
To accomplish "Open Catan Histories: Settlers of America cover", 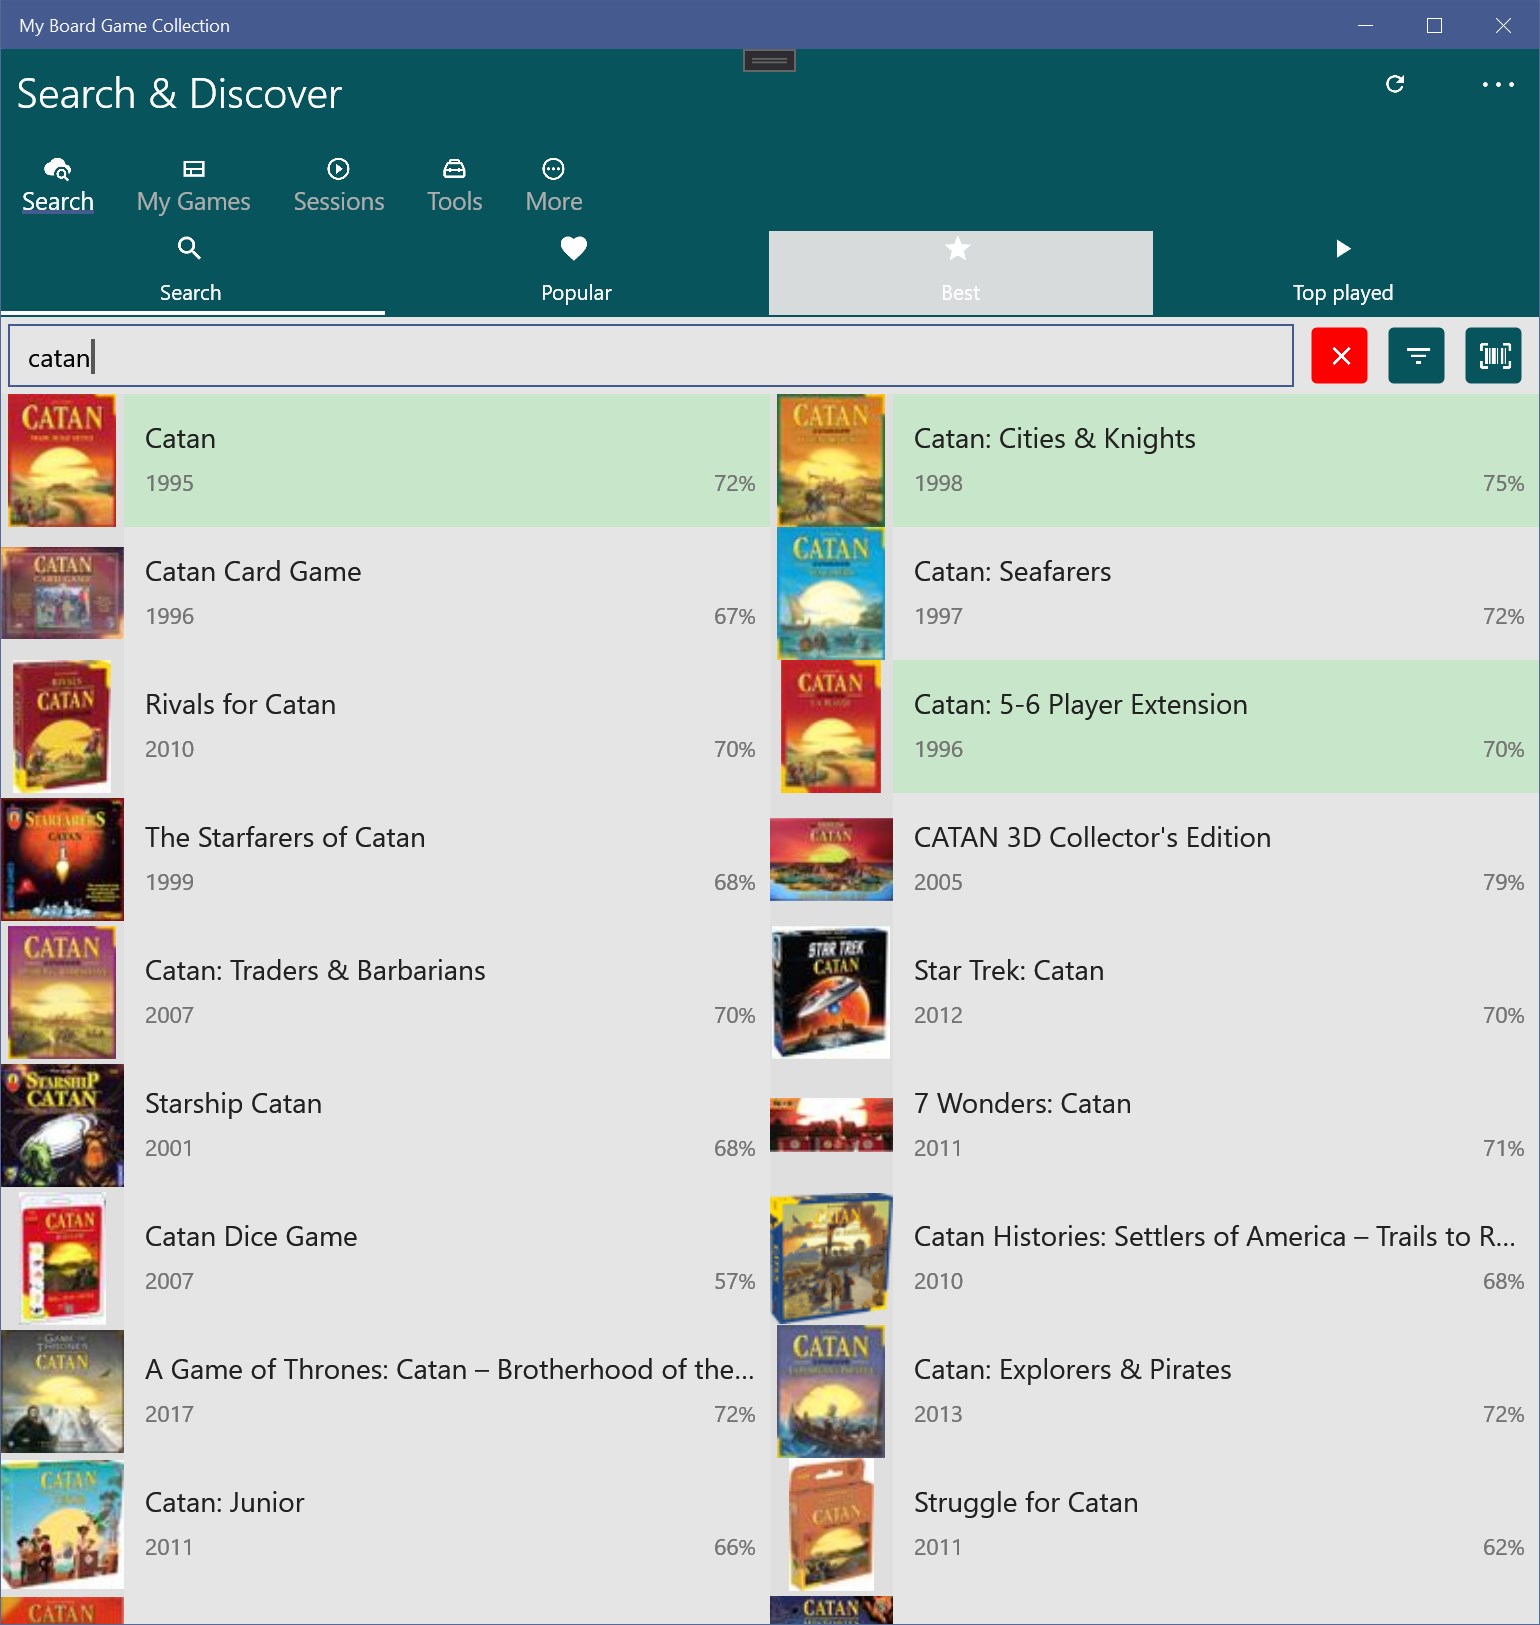I will 831,1258.
